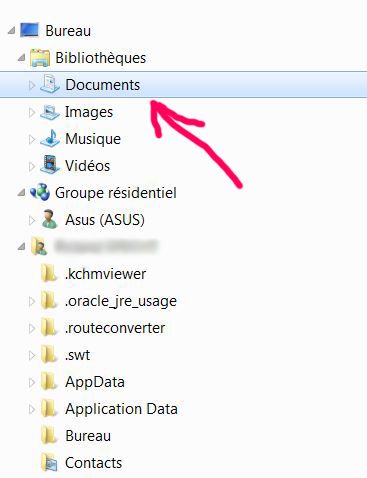Open the Vidéos library label

pos(87,166)
